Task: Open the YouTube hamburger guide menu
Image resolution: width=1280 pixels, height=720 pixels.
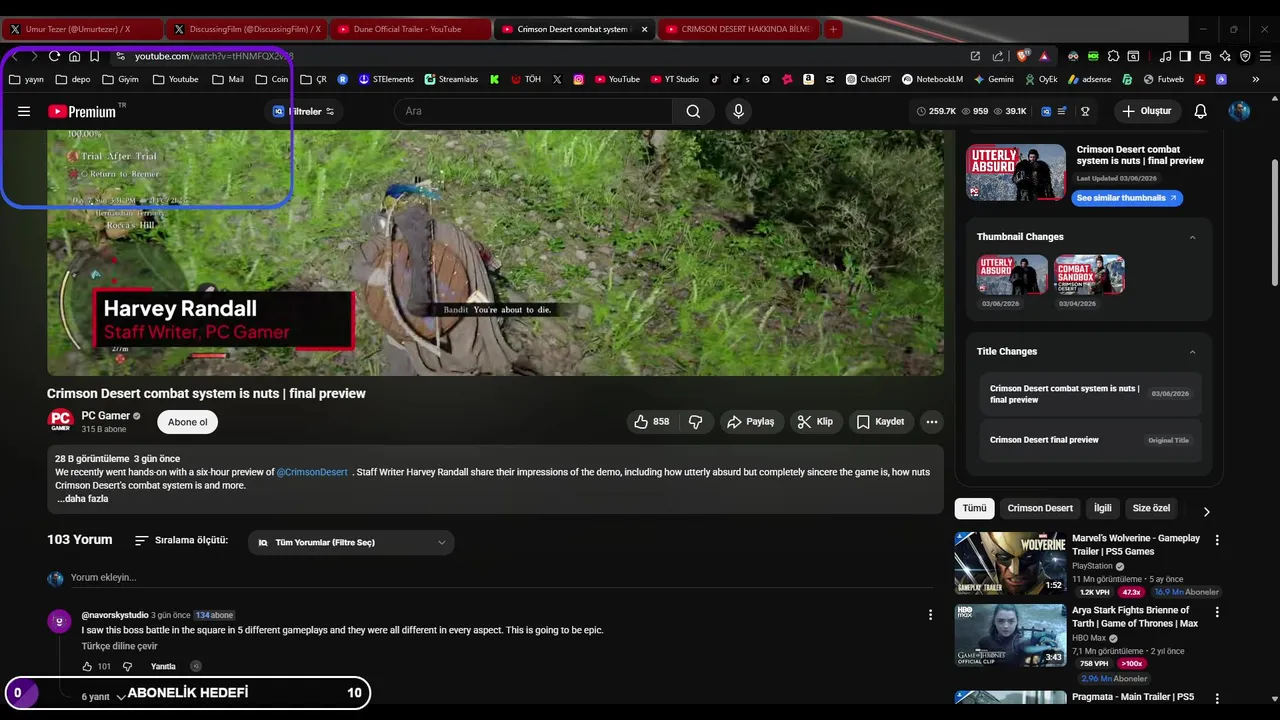Action: tap(24, 111)
